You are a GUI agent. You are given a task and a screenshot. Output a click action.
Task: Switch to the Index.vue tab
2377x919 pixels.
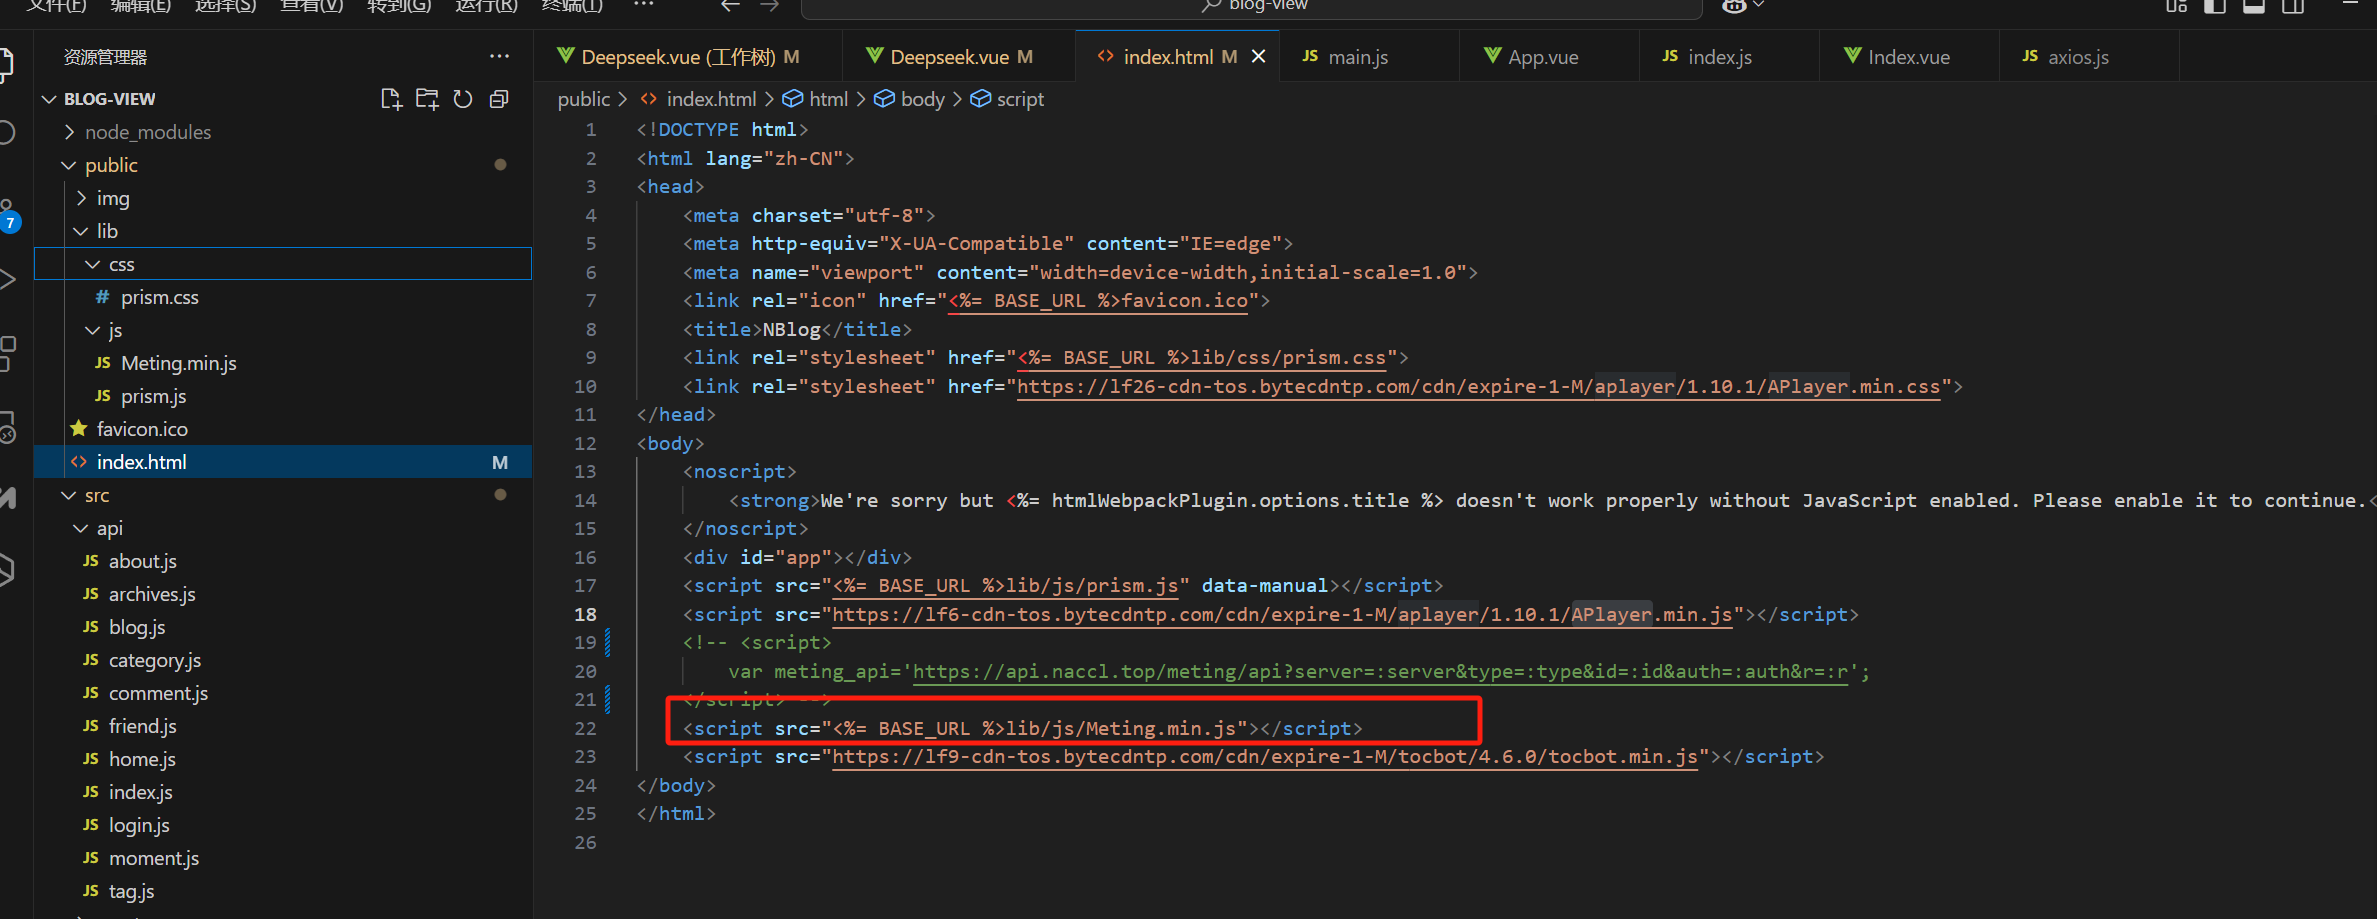[x=1908, y=57]
